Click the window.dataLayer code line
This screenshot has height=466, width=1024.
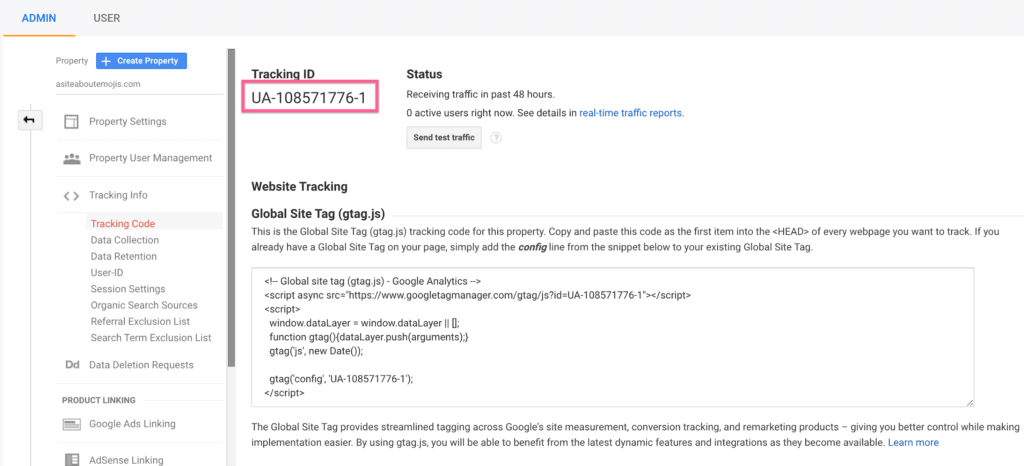[x=366, y=322]
